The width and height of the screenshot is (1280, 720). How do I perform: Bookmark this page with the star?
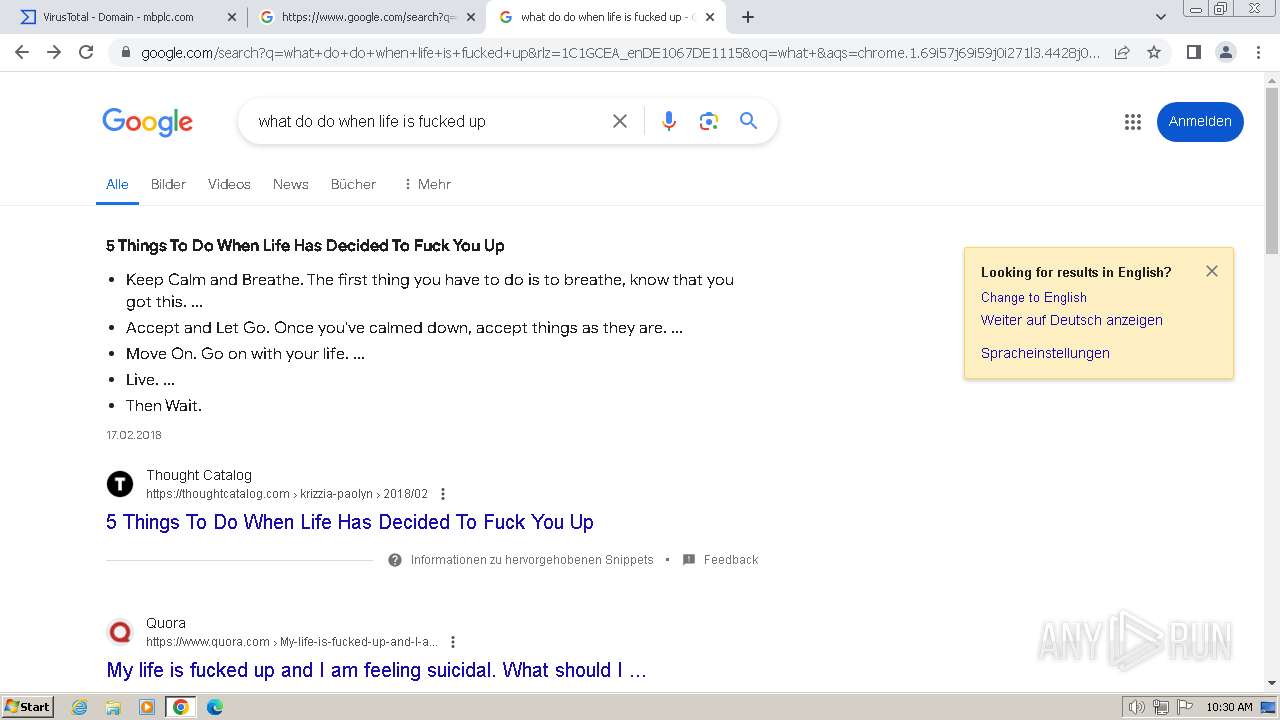[1154, 52]
